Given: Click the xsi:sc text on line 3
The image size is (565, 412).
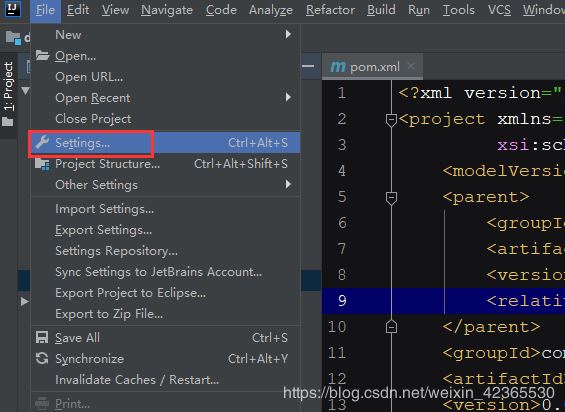Looking at the screenshot, I should pos(531,145).
